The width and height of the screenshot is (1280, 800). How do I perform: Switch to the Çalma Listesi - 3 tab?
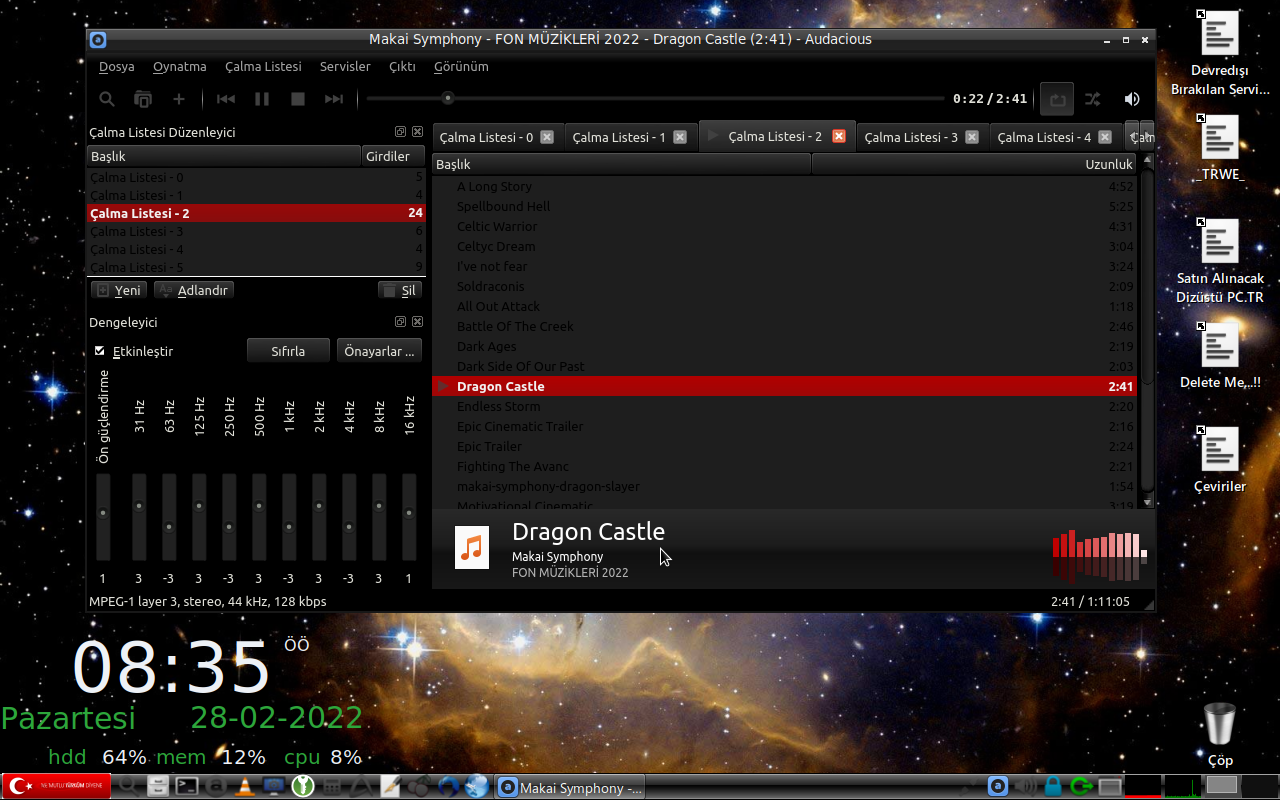click(922, 137)
